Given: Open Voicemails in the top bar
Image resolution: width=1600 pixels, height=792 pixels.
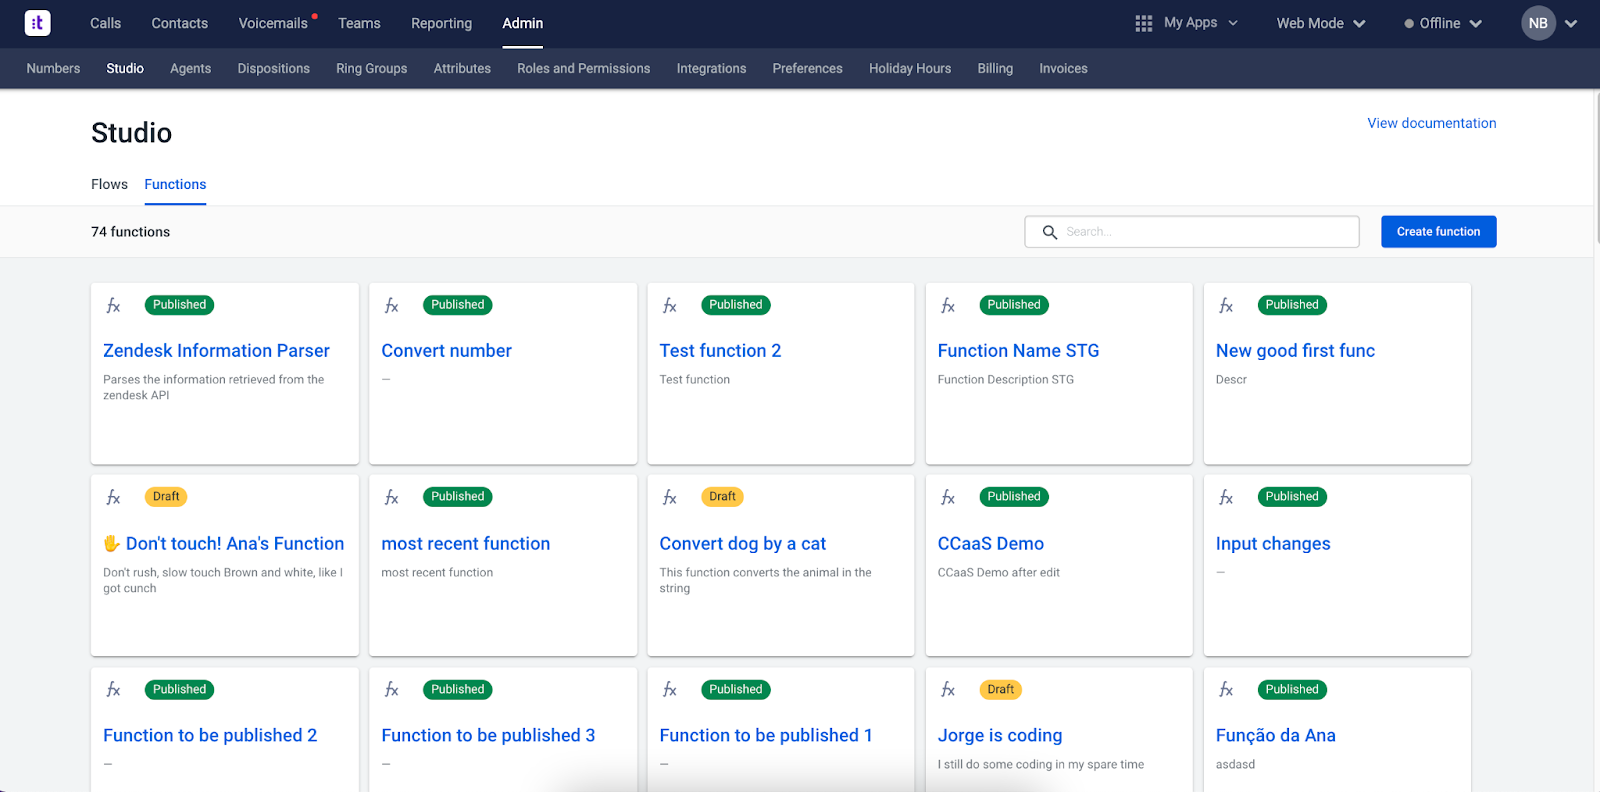Looking at the screenshot, I should click(x=273, y=23).
